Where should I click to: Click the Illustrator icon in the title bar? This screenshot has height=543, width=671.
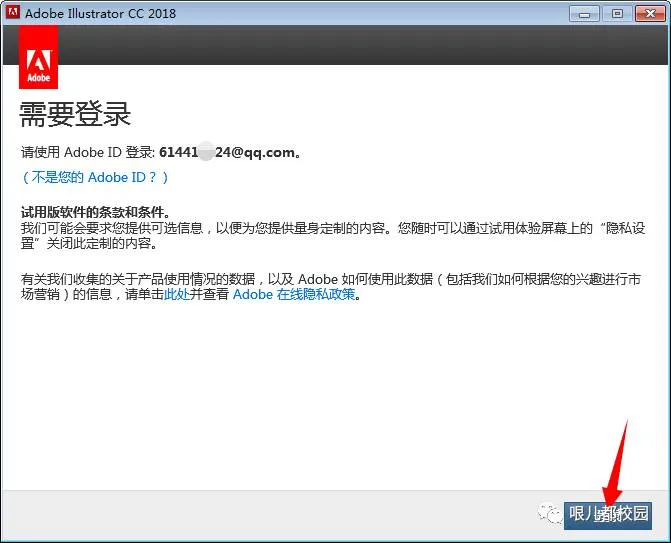tap(12, 12)
